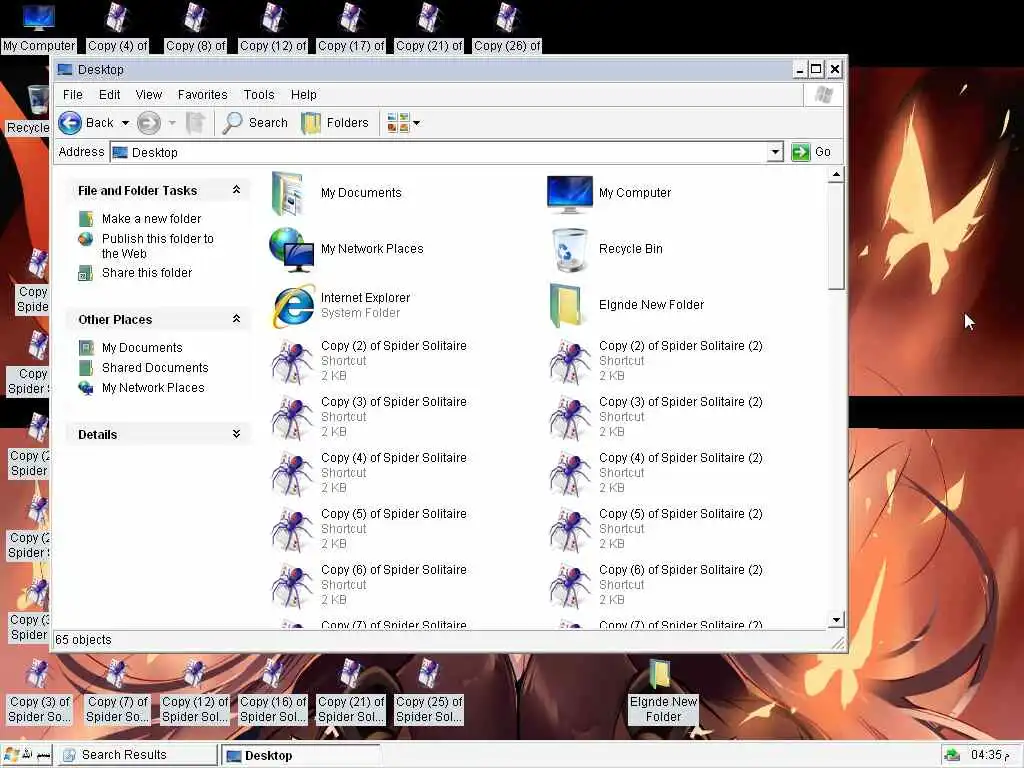Open the Tools menu
Image resolution: width=1024 pixels, height=768 pixels.
point(259,95)
